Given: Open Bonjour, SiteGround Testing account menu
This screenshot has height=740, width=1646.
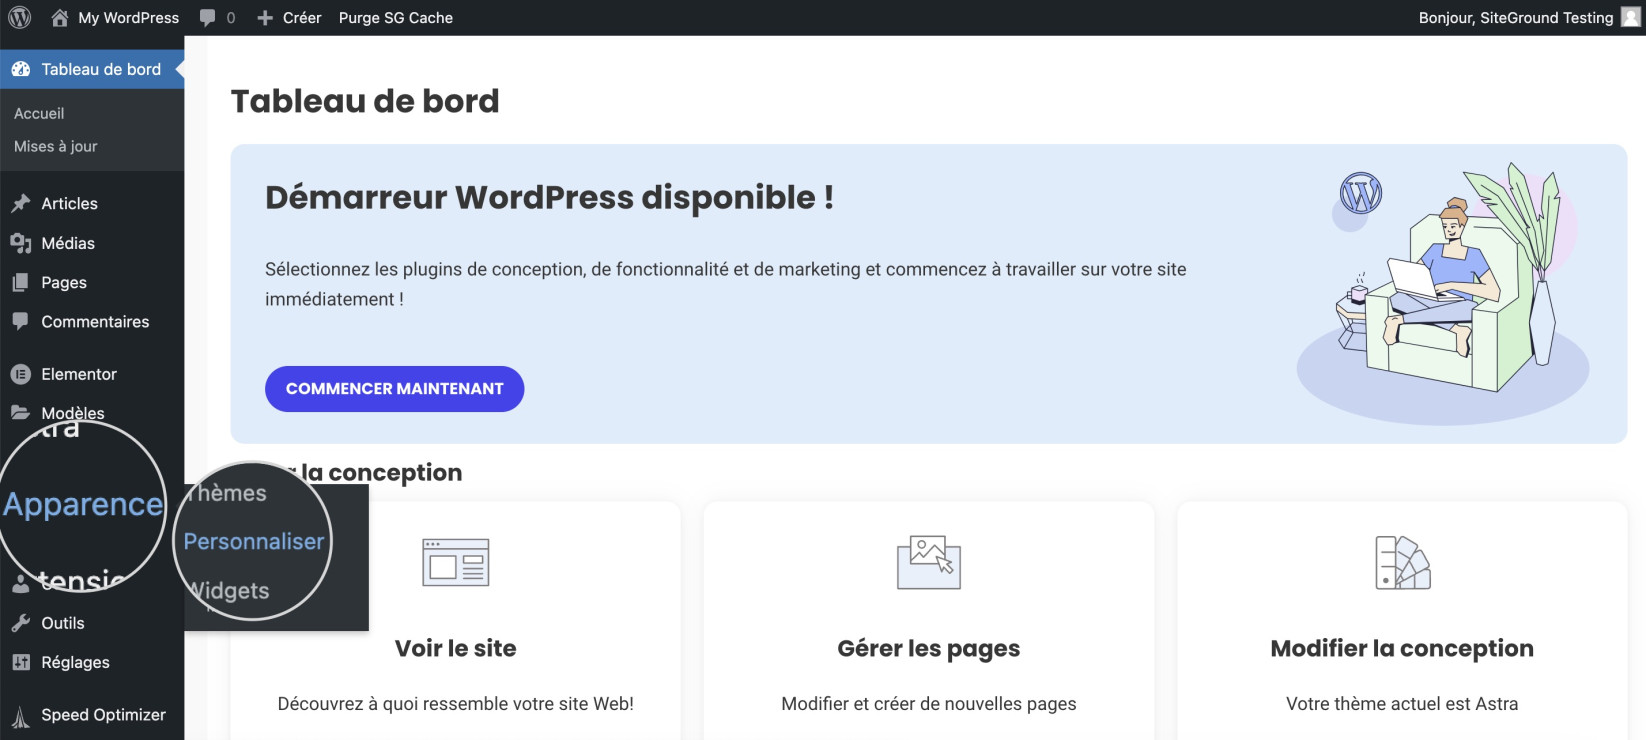Looking at the screenshot, I should click(1515, 18).
